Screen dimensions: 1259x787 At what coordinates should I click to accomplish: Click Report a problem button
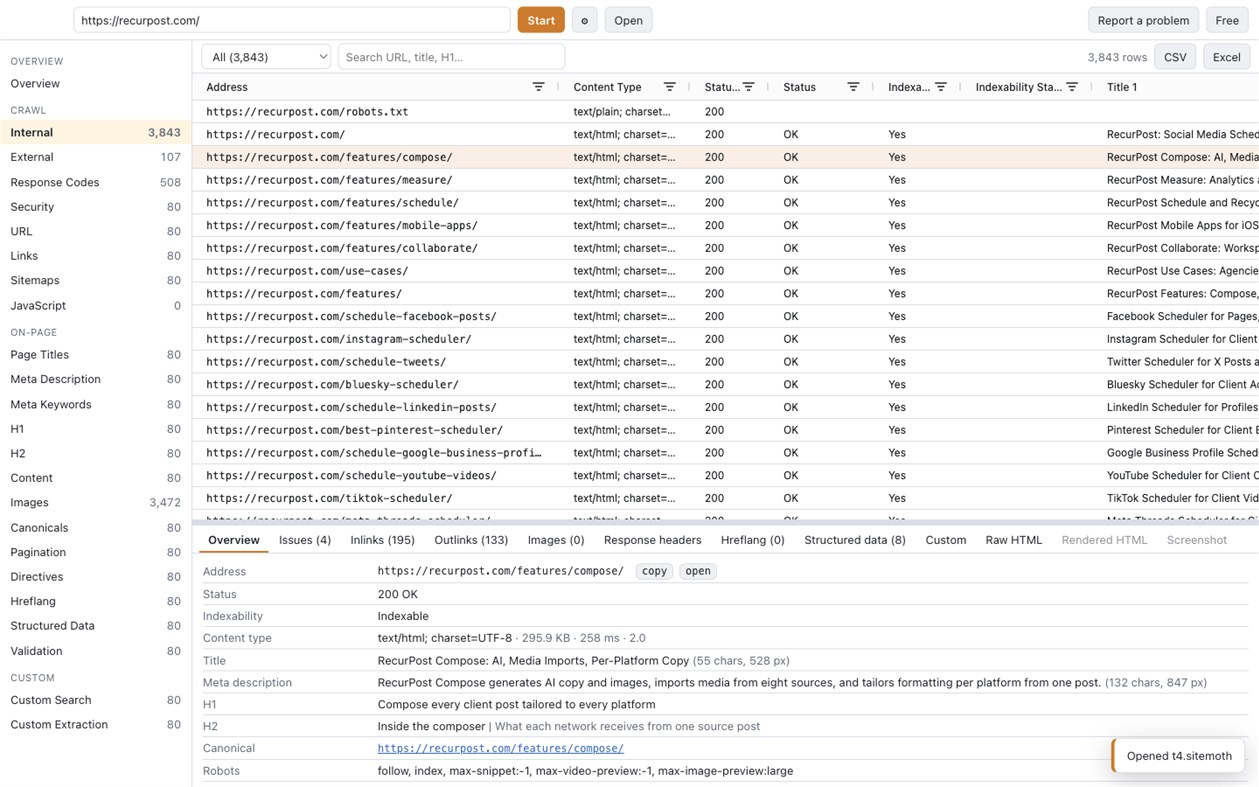point(1143,20)
